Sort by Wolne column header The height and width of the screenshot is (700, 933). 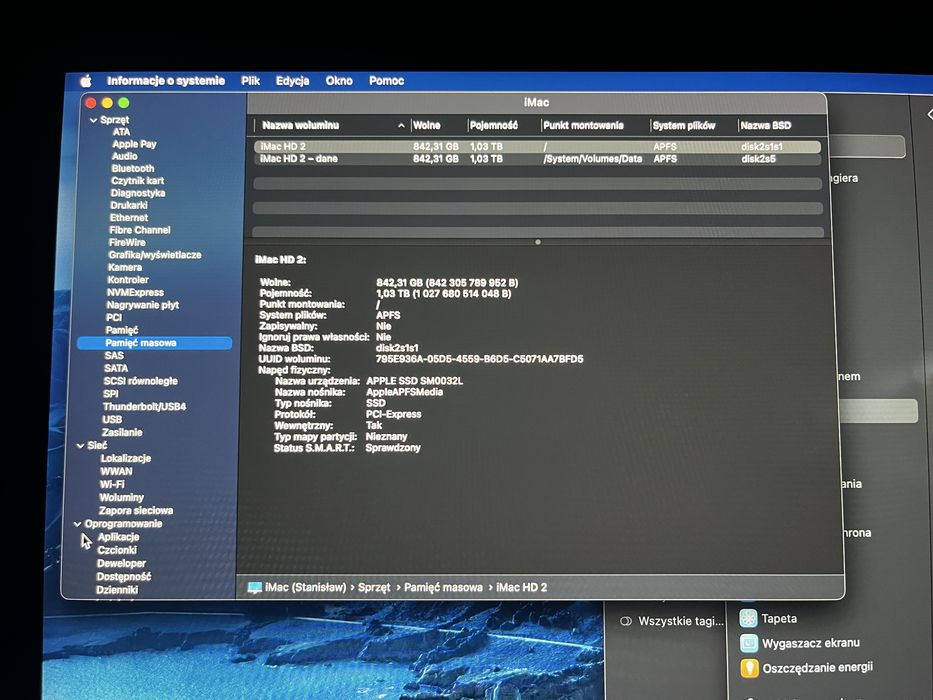coord(427,125)
